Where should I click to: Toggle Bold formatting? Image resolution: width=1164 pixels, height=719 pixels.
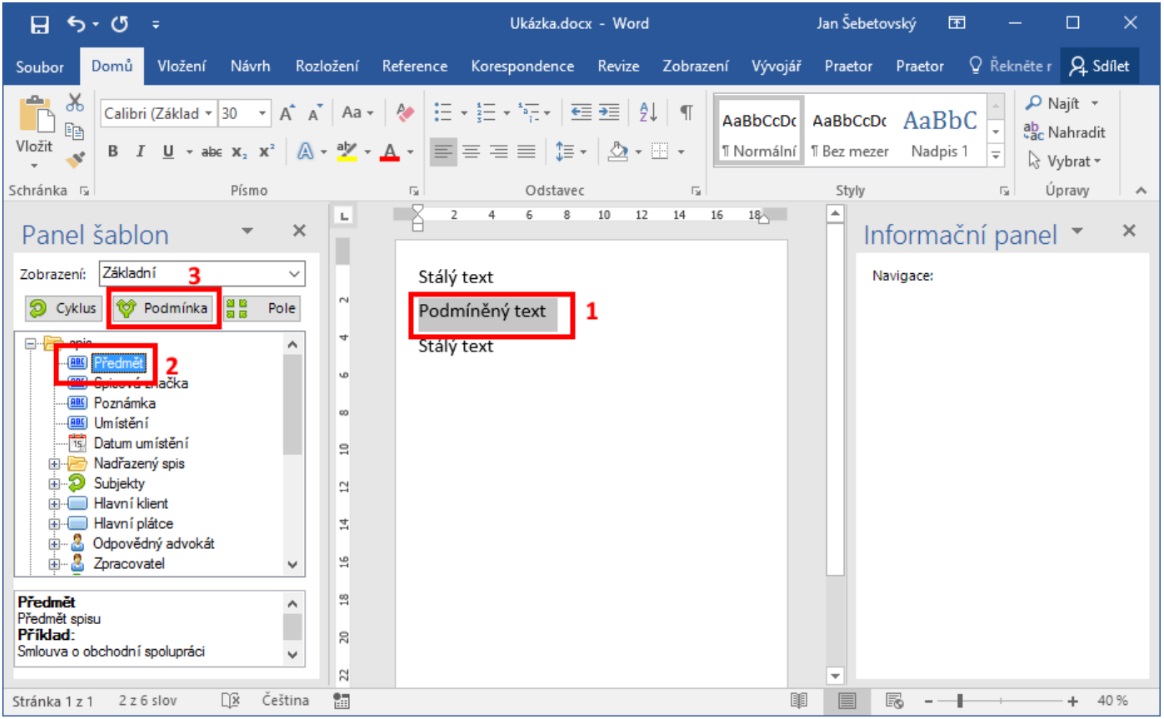tap(113, 152)
